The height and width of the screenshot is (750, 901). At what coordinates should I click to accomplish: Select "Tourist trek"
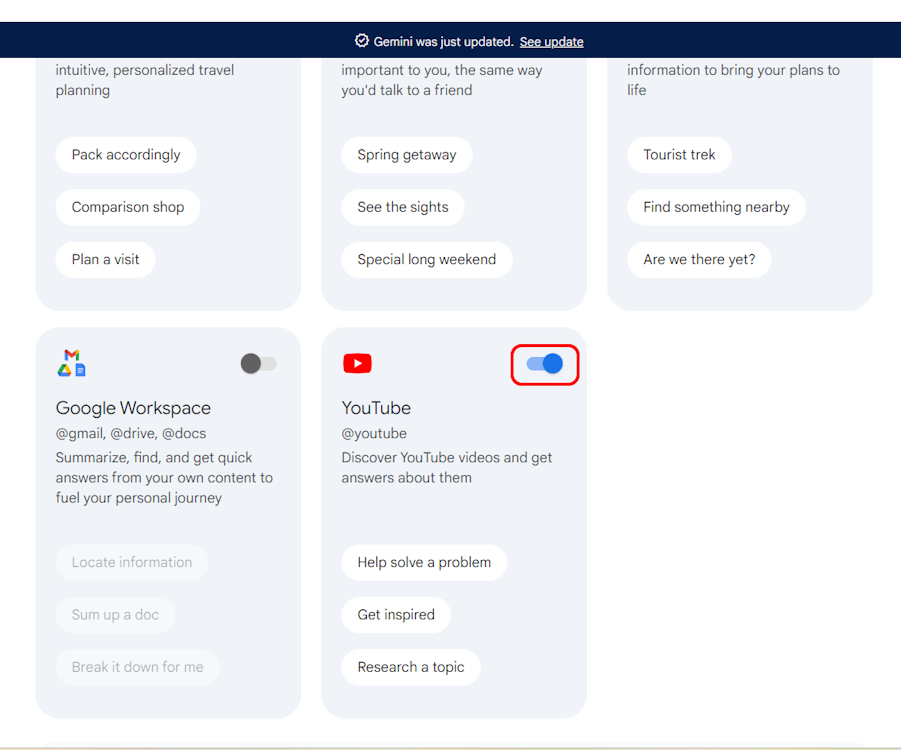[679, 155]
